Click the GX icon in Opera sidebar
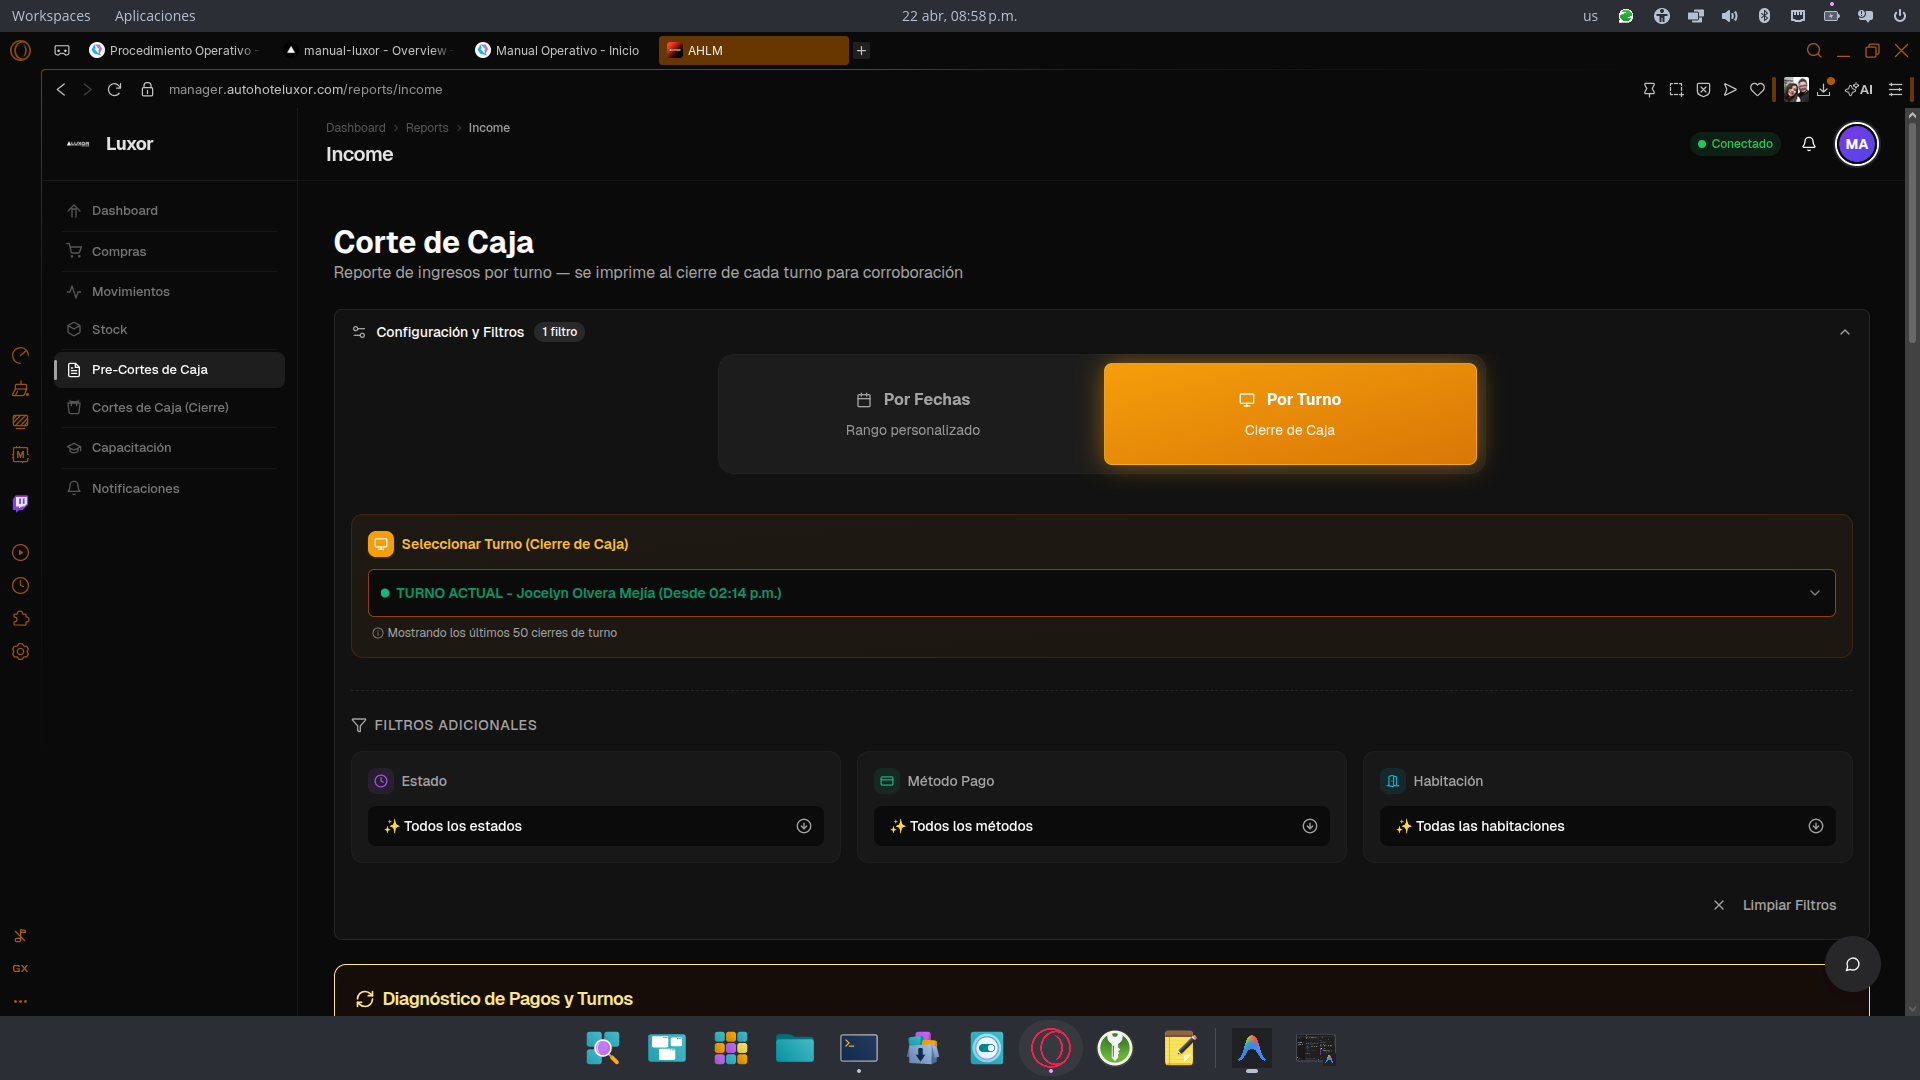Screen dimensions: 1920x1080 coord(20,968)
